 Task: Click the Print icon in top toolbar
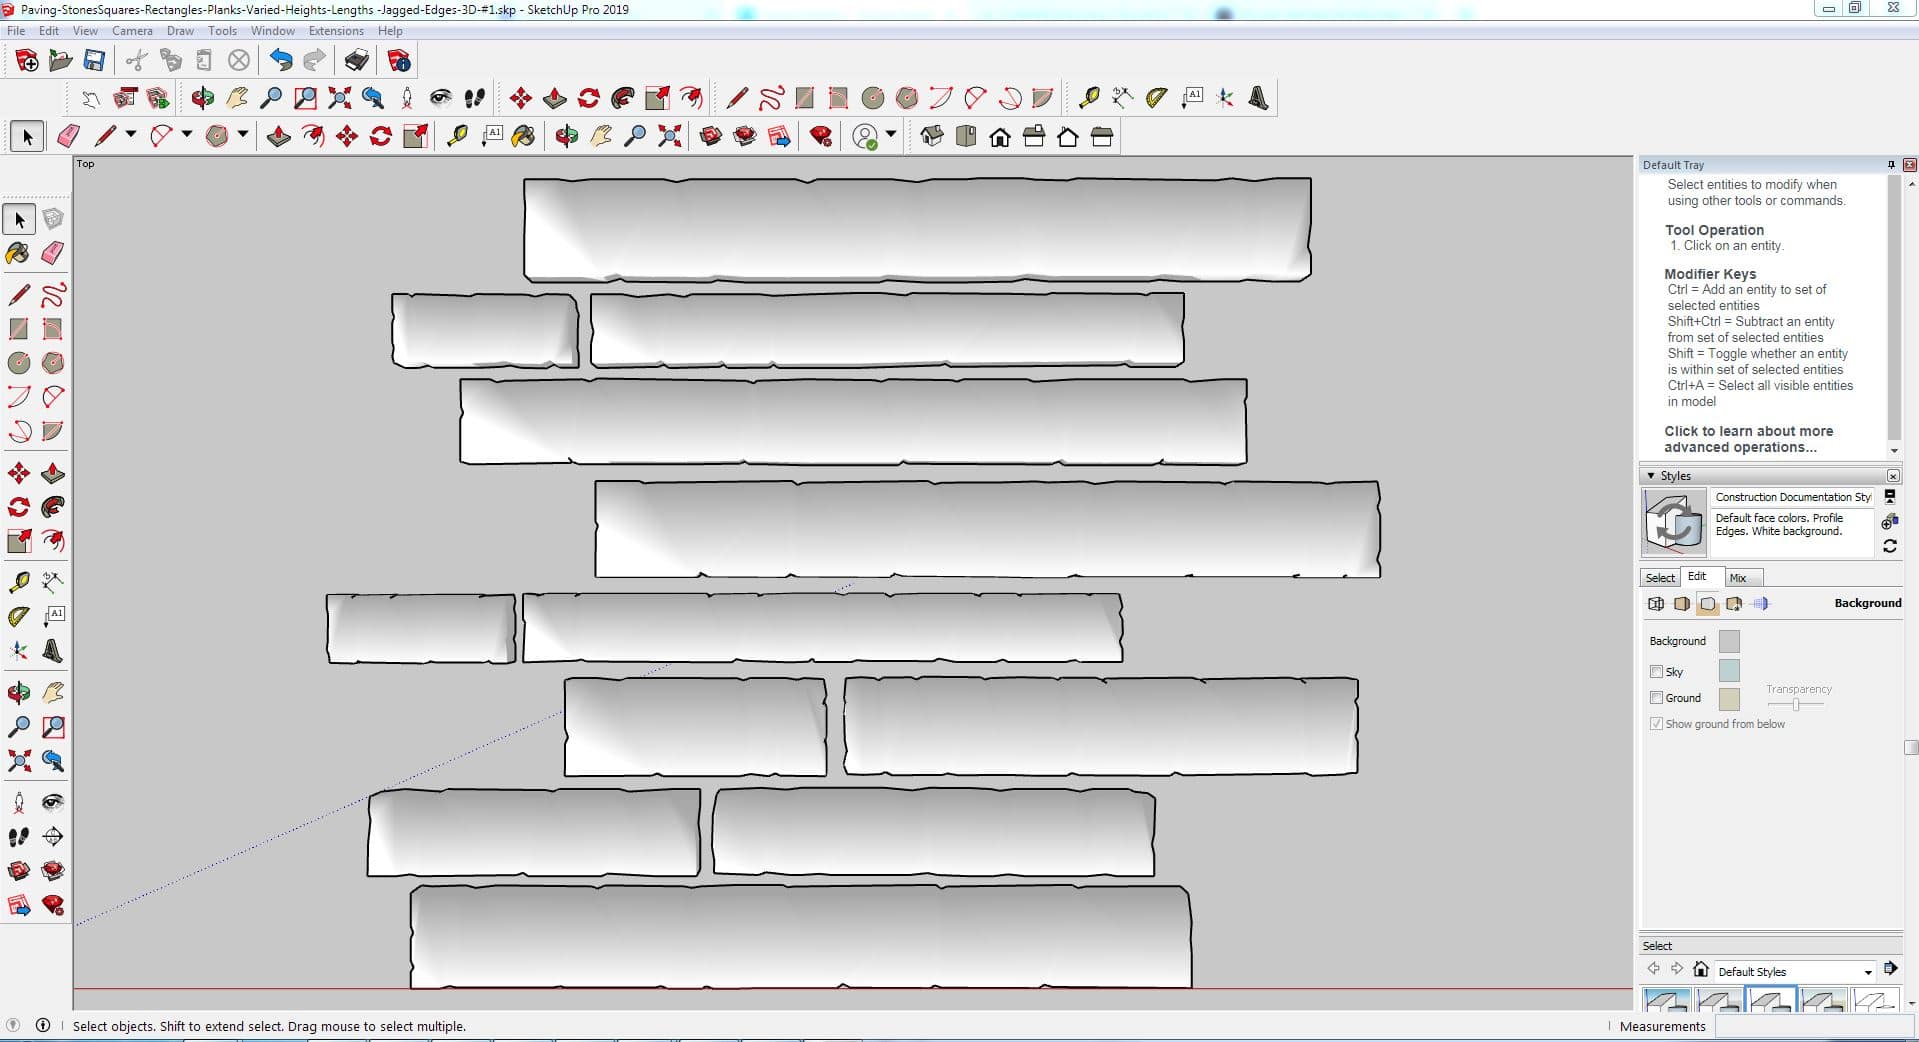(356, 61)
